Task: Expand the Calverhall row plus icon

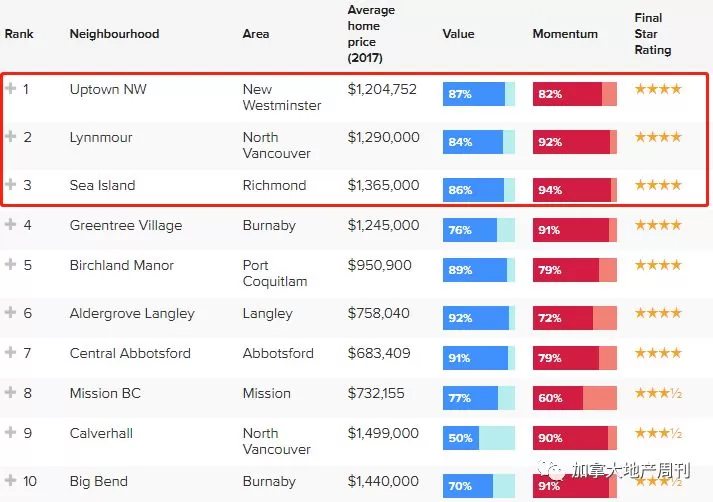Action: click(10, 432)
